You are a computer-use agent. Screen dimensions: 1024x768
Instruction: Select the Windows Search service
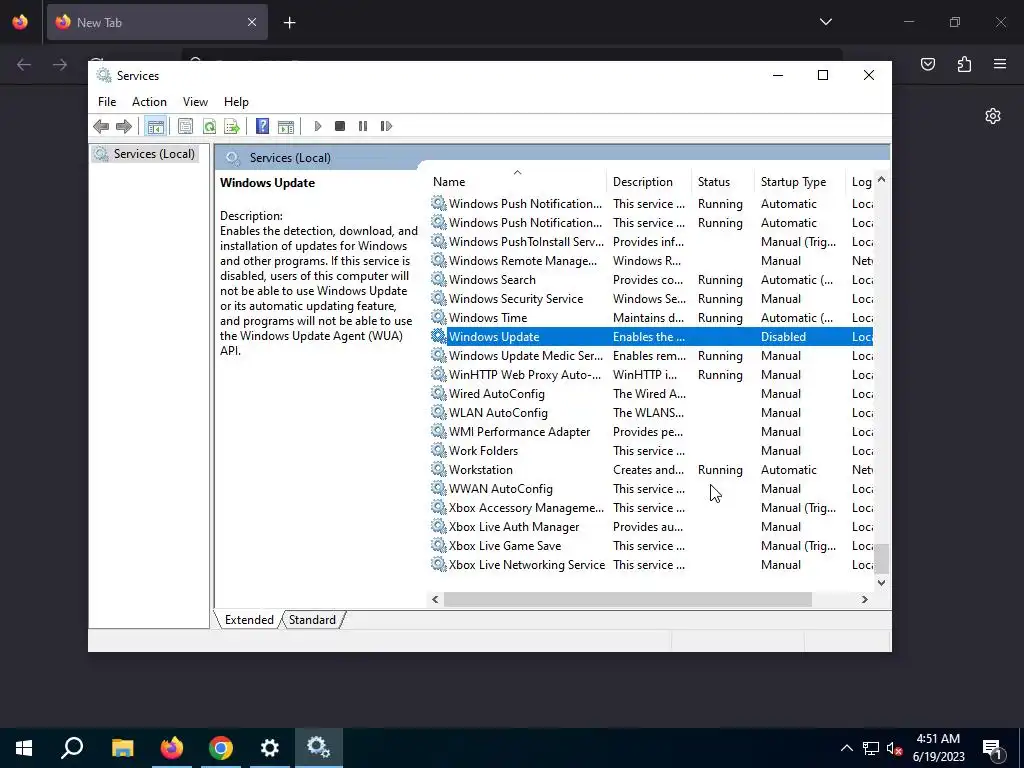click(651, 280)
